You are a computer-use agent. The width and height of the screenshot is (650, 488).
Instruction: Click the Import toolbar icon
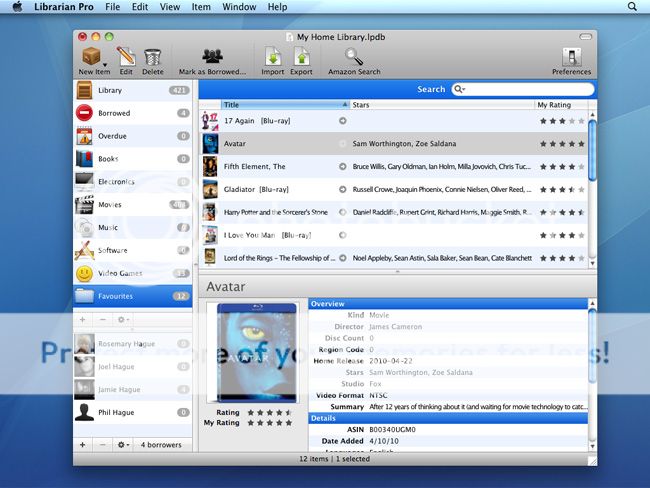click(273, 56)
